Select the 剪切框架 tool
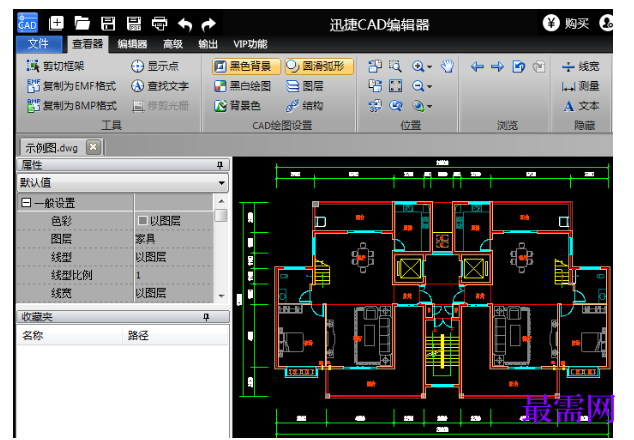634x440 pixels. click(55, 66)
